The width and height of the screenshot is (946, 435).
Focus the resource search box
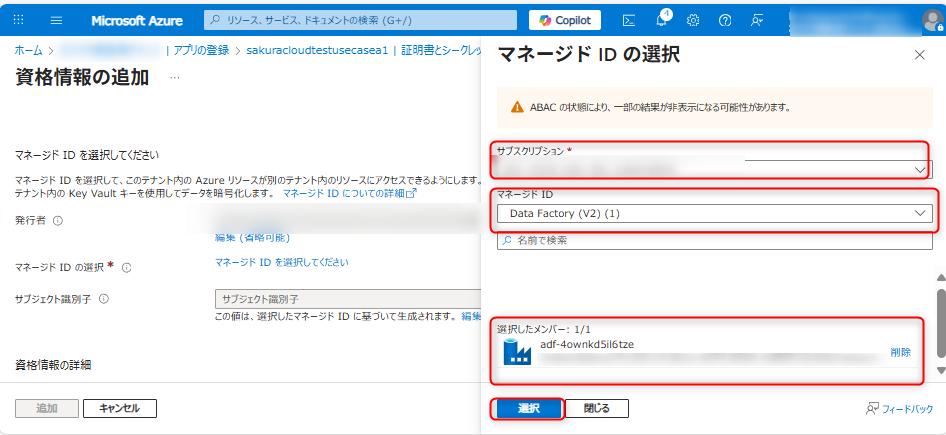361,20
